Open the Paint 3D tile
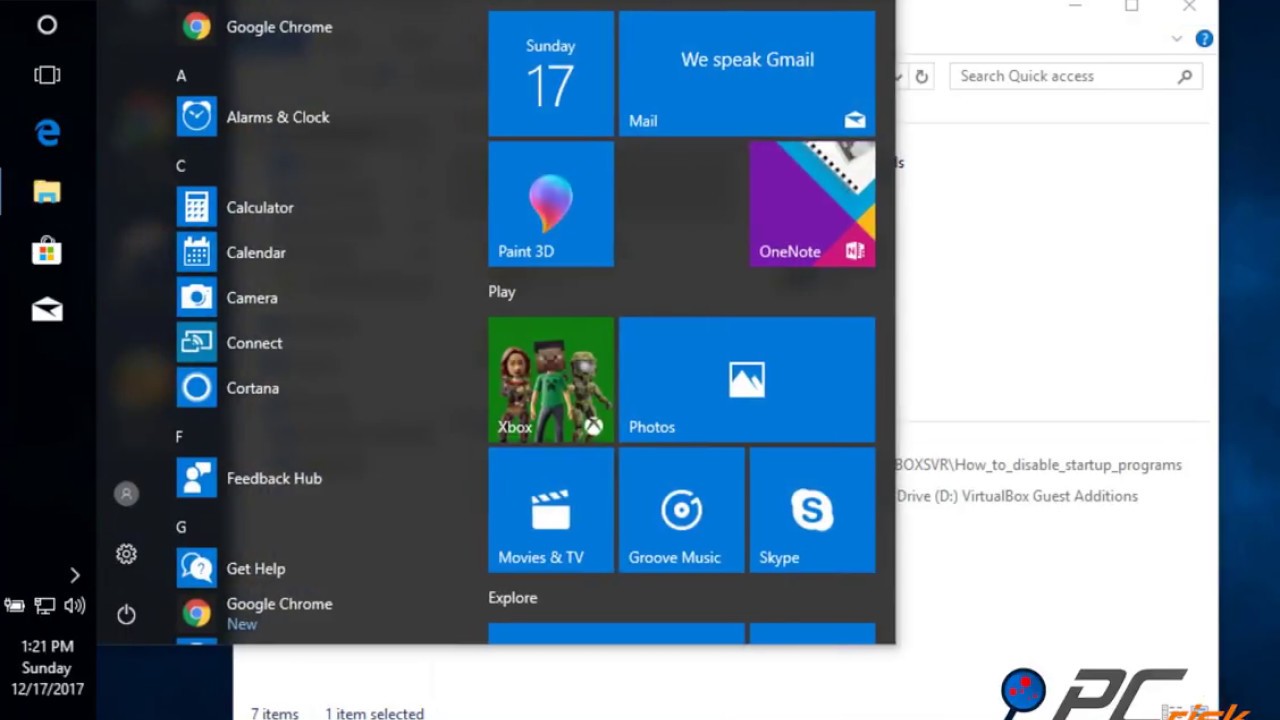Screen dimensions: 1280x720 tap(551, 204)
